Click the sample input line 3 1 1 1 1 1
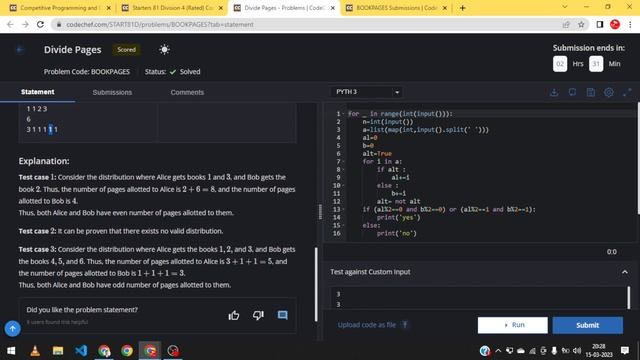640x360 pixels. 42,129
